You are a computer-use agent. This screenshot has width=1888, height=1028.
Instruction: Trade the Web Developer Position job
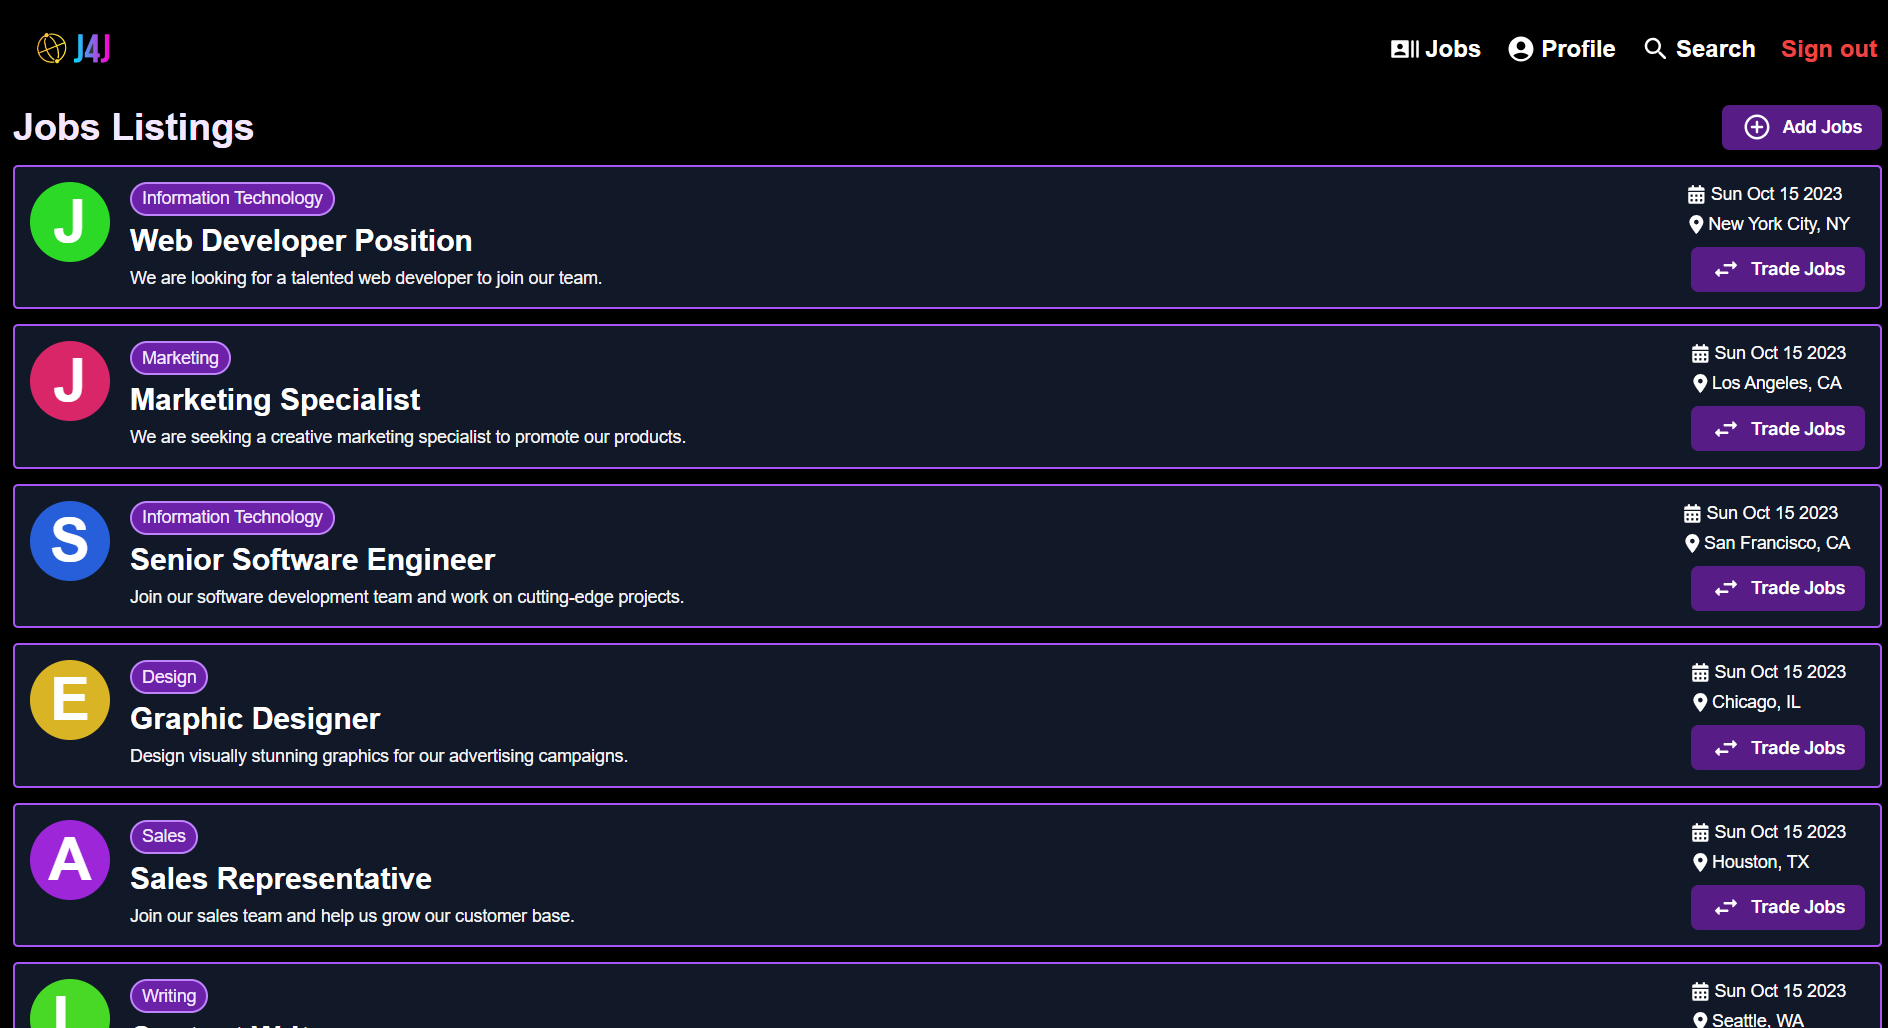pyautogui.click(x=1777, y=269)
